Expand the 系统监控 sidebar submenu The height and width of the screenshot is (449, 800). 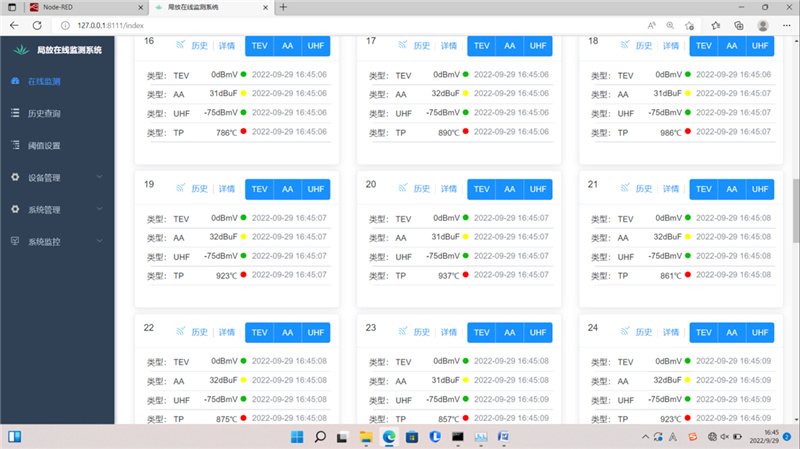click(x=99, y=242)
